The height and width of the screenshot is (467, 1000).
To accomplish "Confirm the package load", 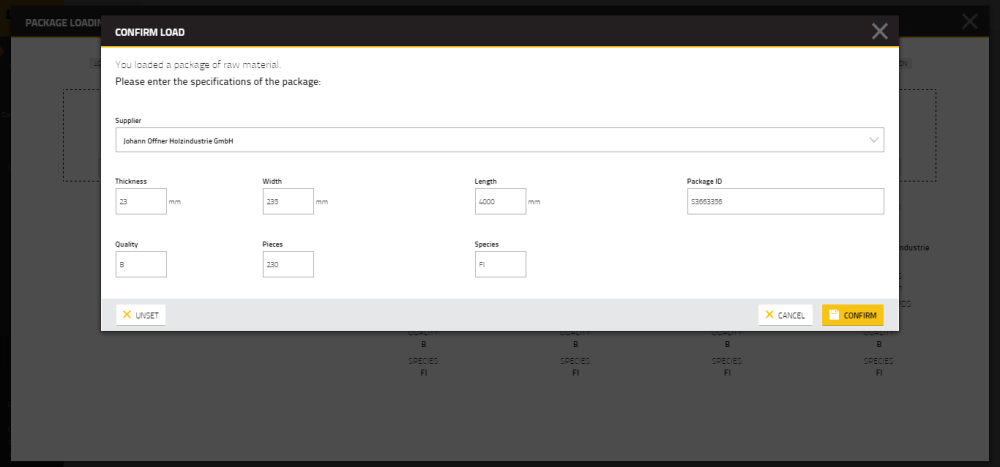I will click(853, 315).
